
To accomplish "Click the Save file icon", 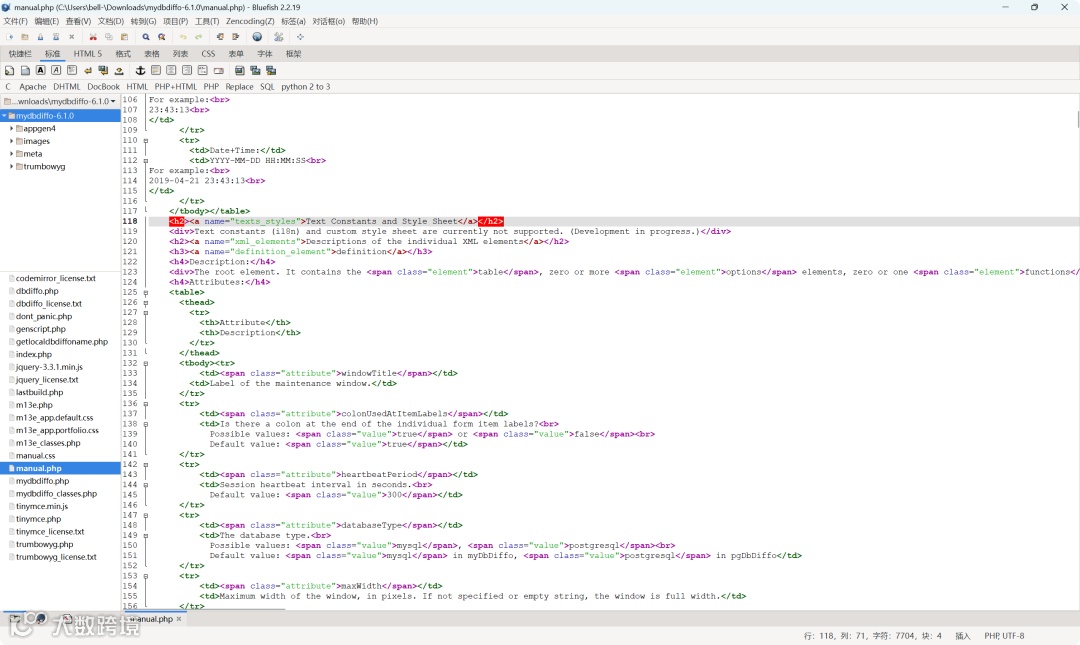I will 40,37.
